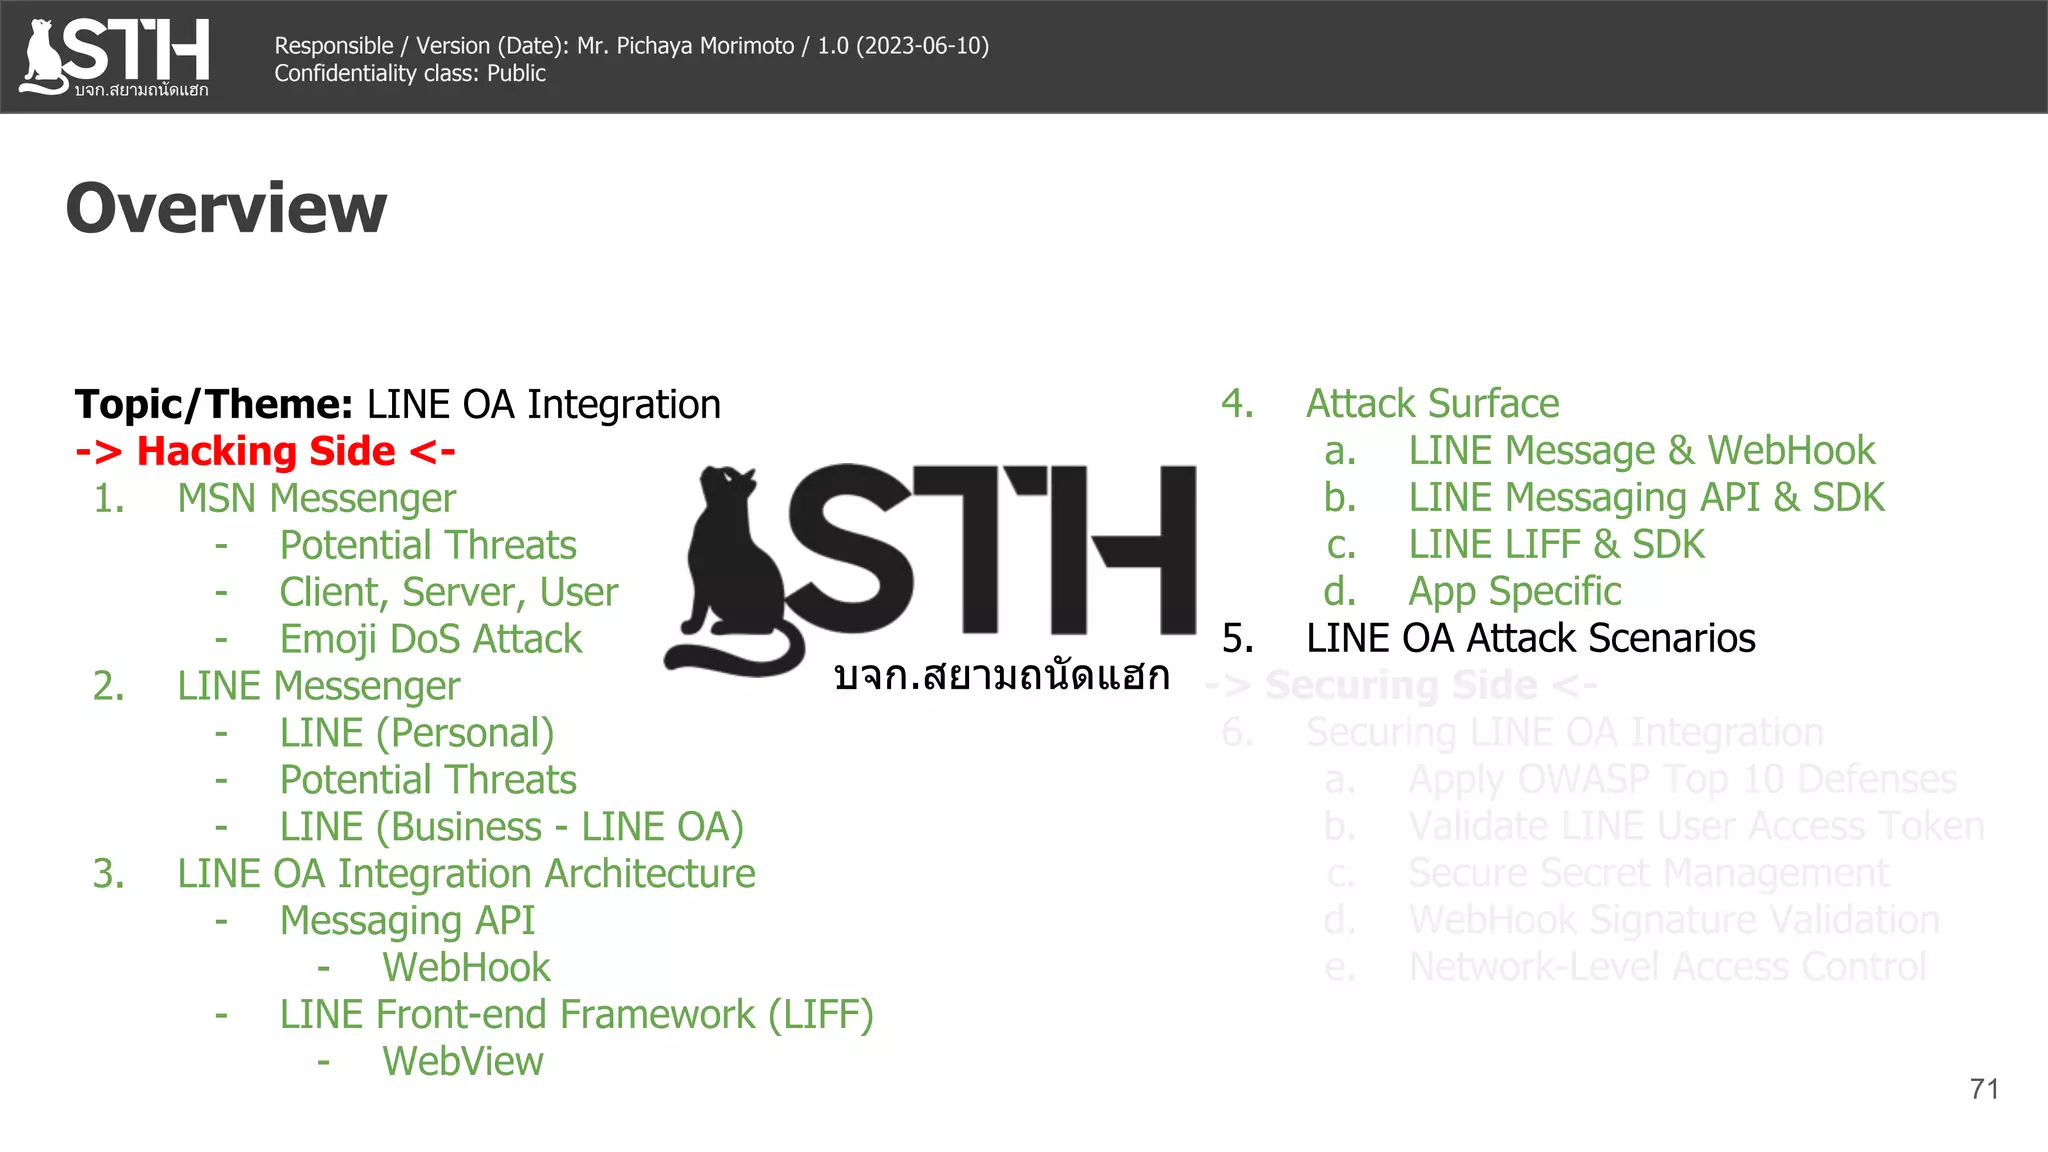Select '3. LINE OA Integration Architecture'
Viewport: 2048px width, 1152px height.
424,874
